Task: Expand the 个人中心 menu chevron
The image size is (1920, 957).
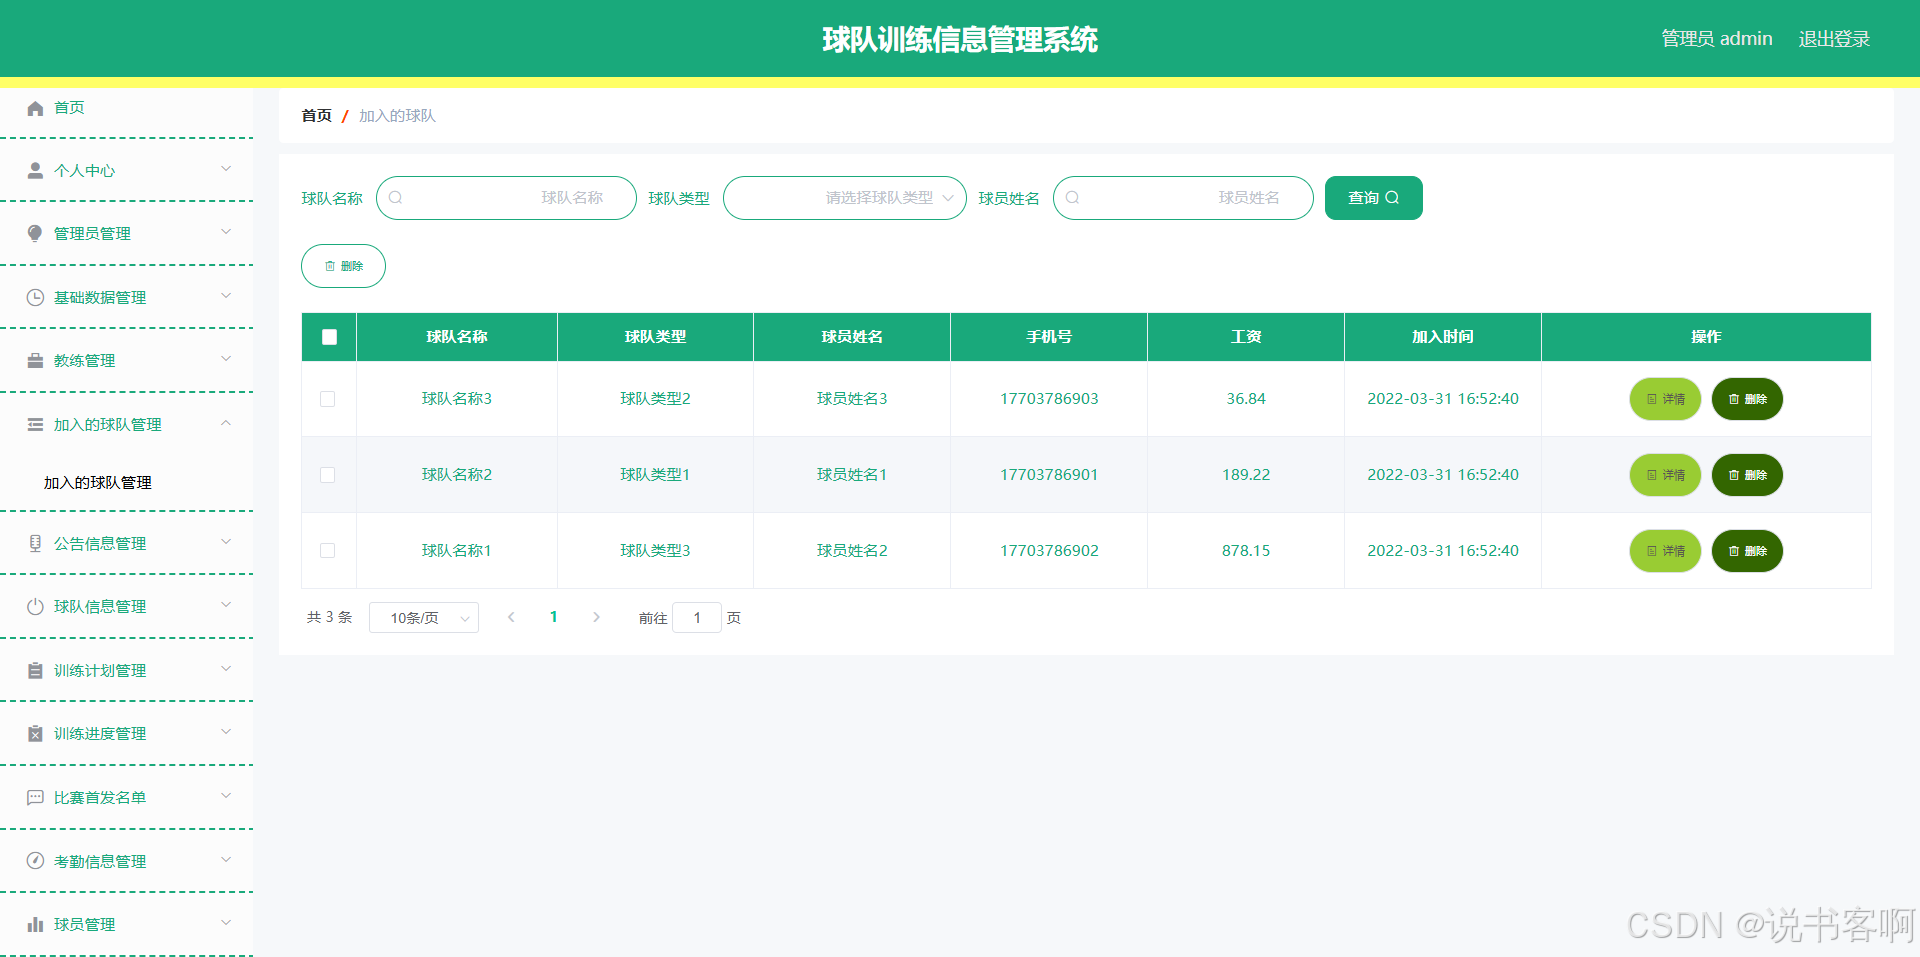Action: (x=226, y=169)
